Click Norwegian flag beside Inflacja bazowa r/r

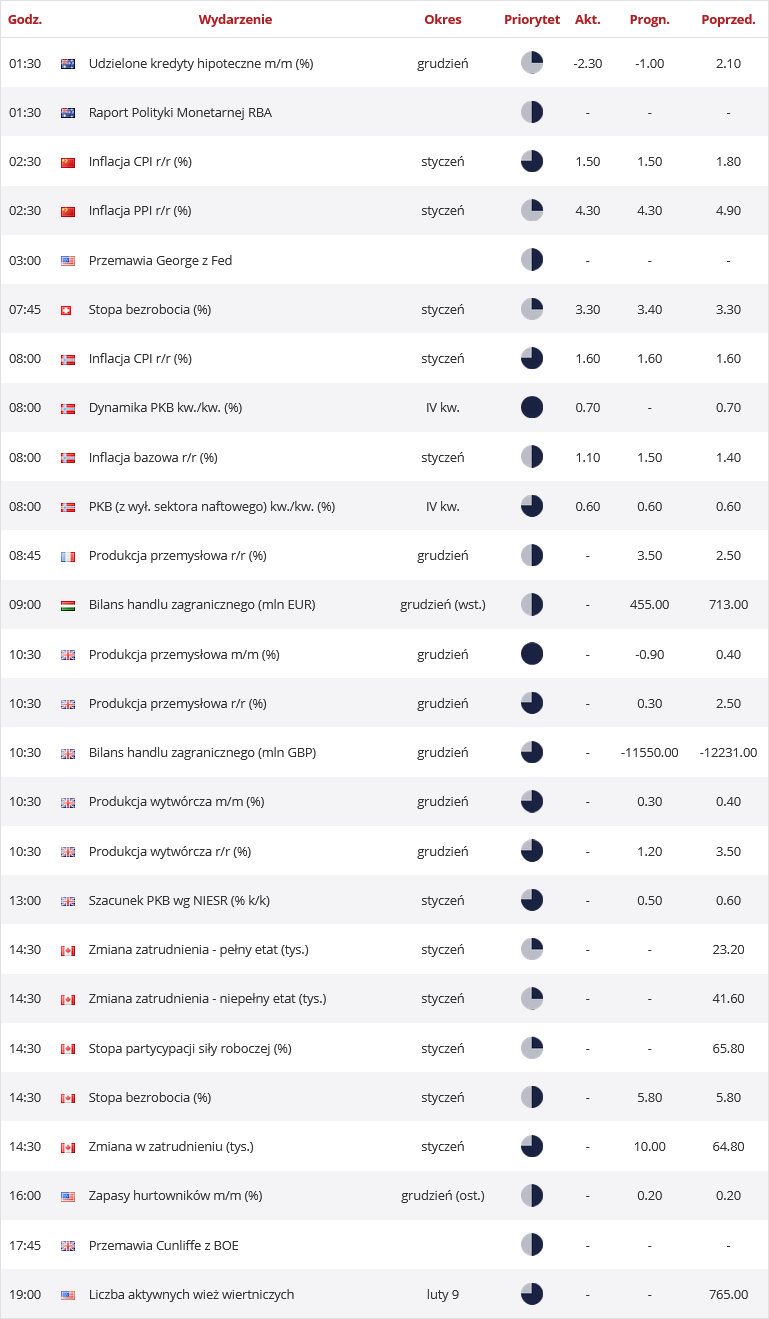68,457
